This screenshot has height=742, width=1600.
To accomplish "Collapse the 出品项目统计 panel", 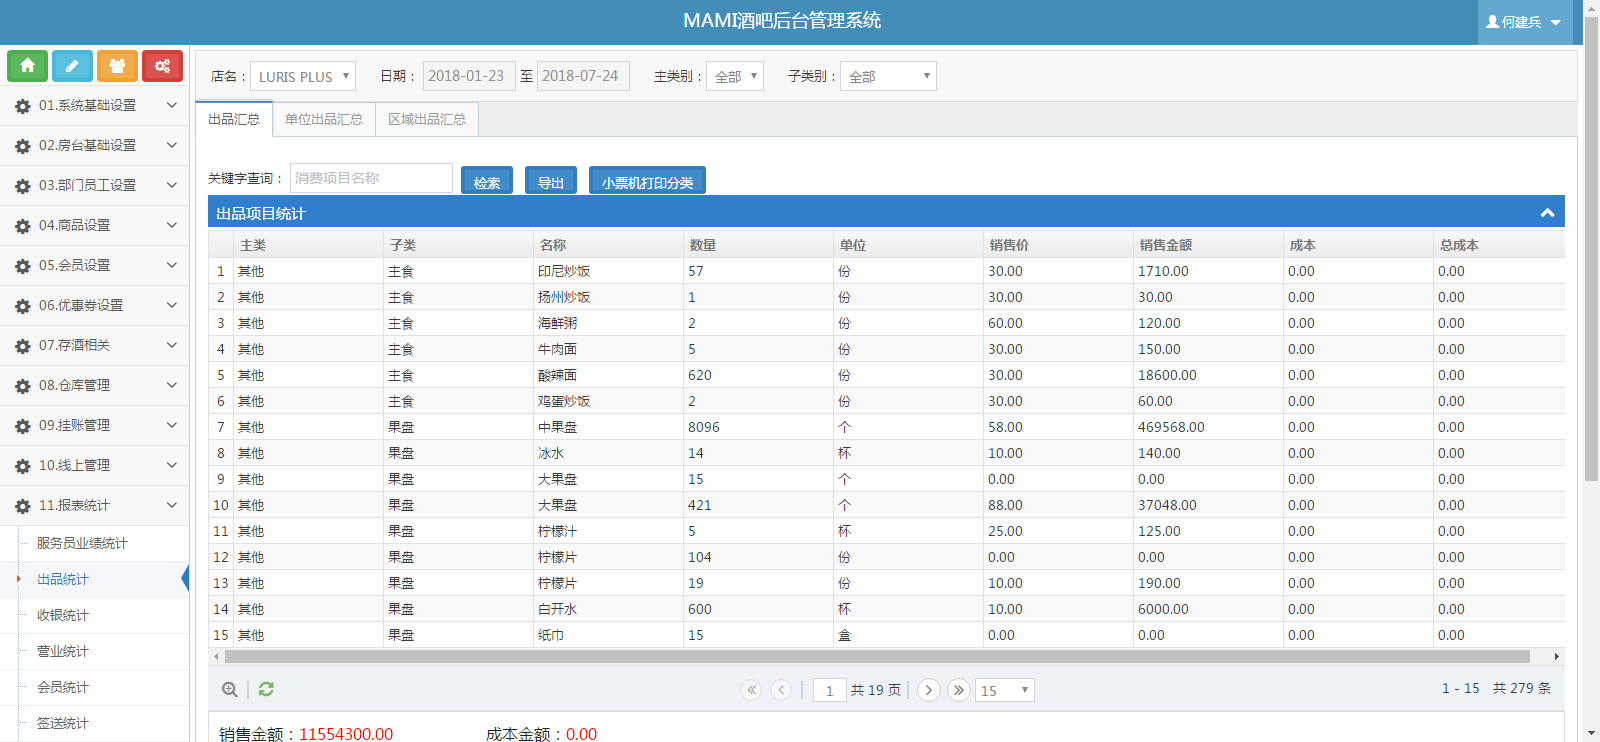I will click(1547, 213).
